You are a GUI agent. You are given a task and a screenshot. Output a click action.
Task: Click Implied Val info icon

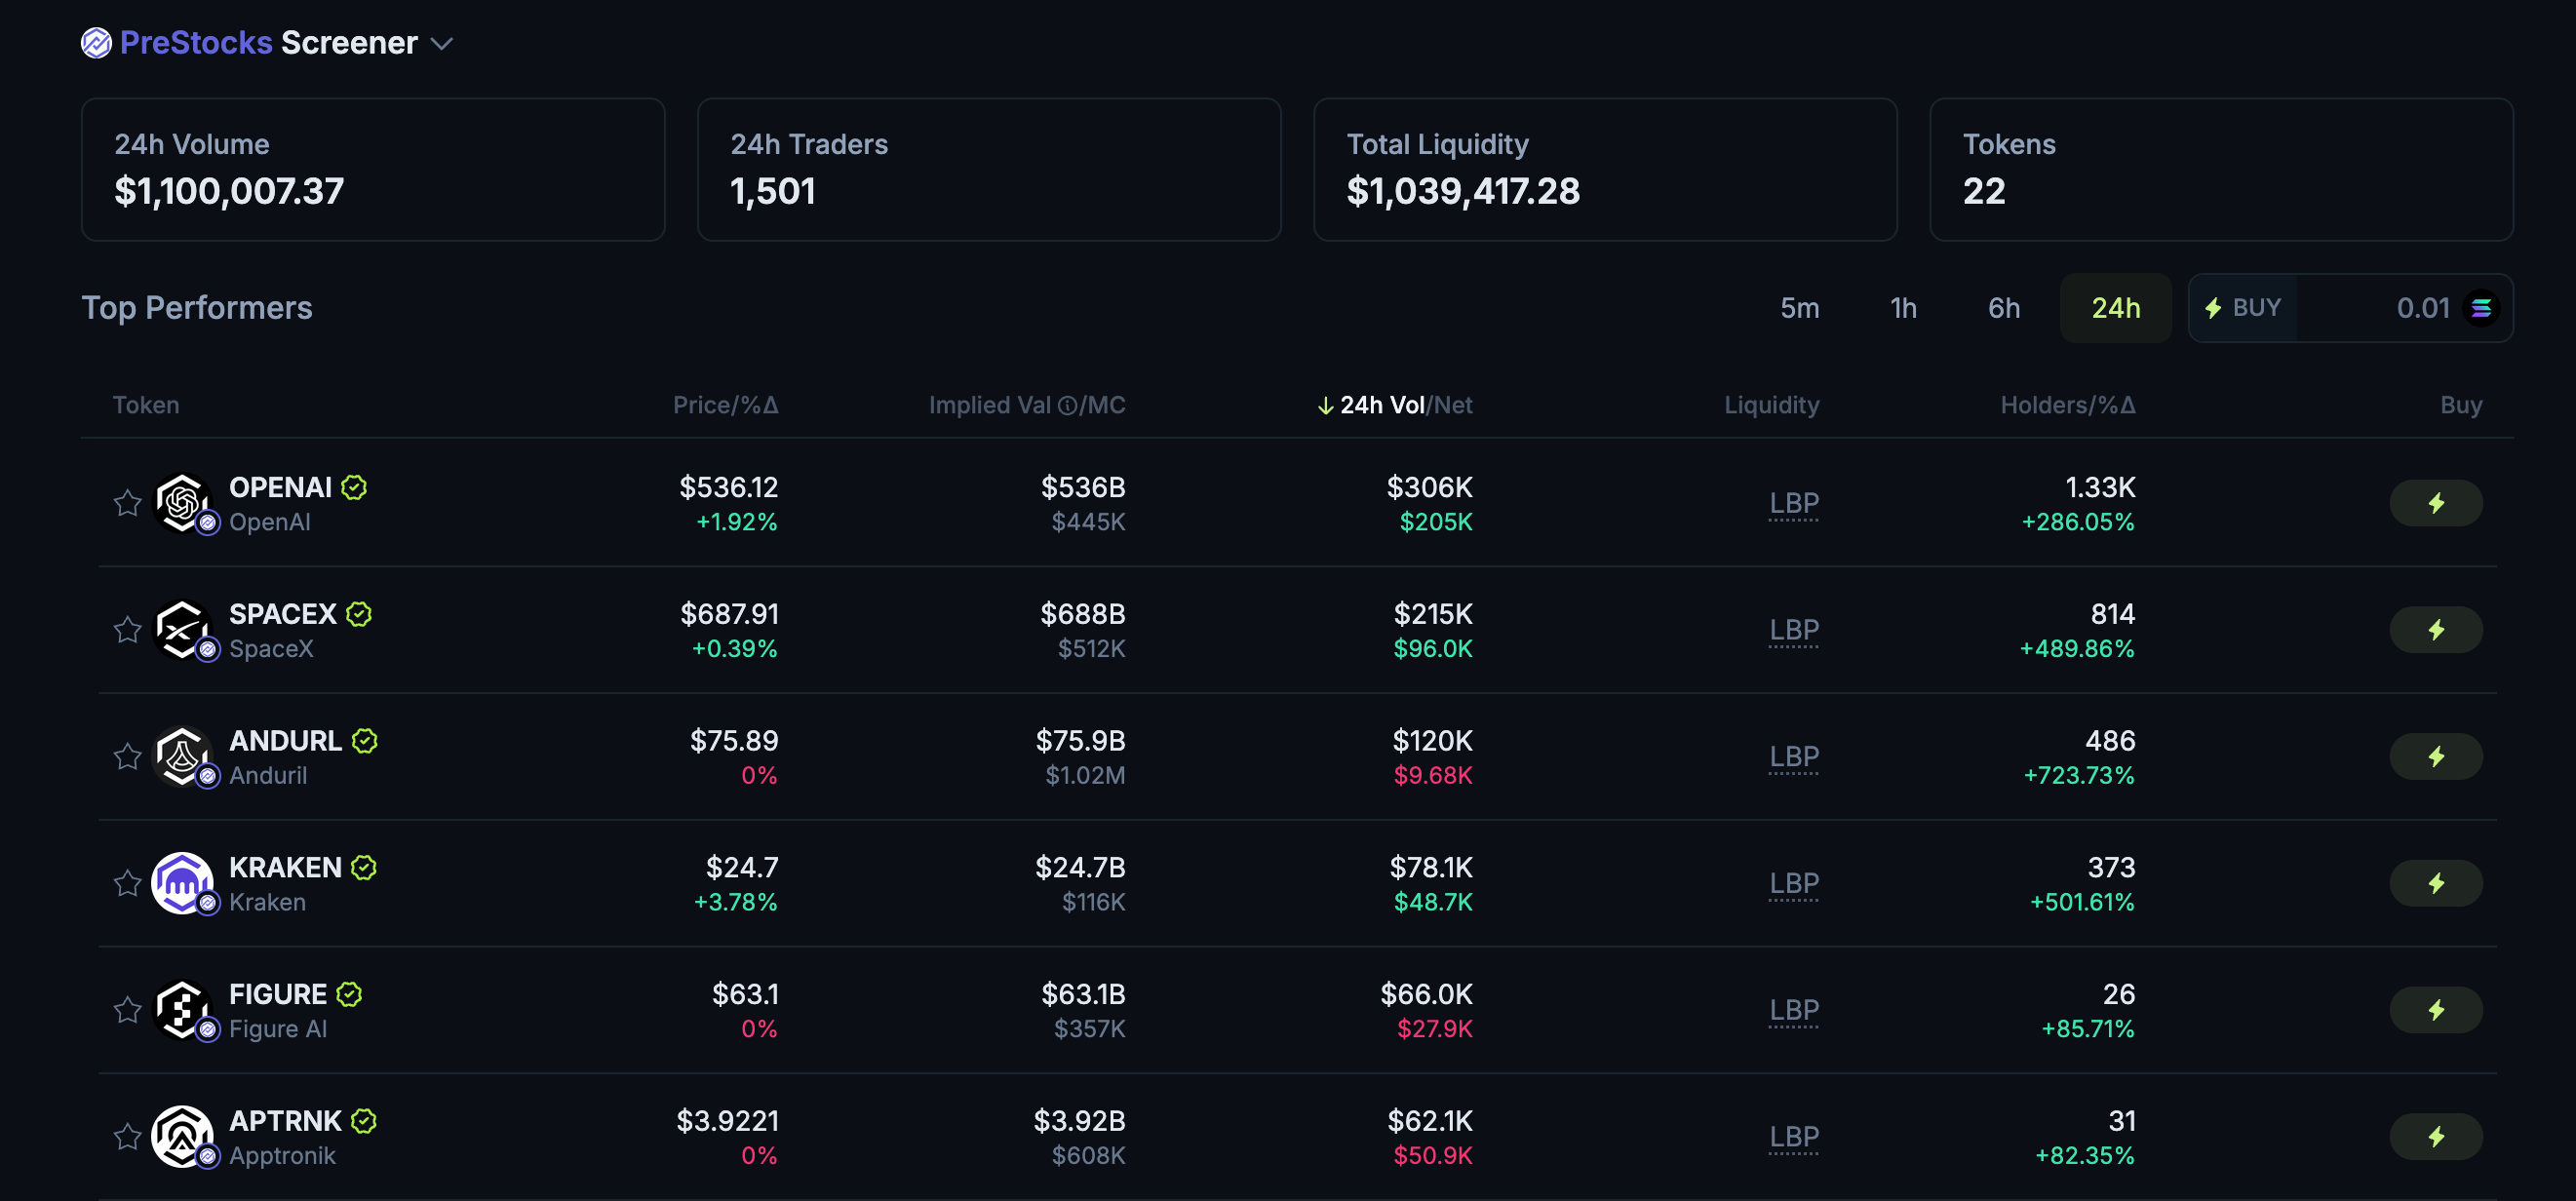pyautogui.click(x=1067, y=405)
